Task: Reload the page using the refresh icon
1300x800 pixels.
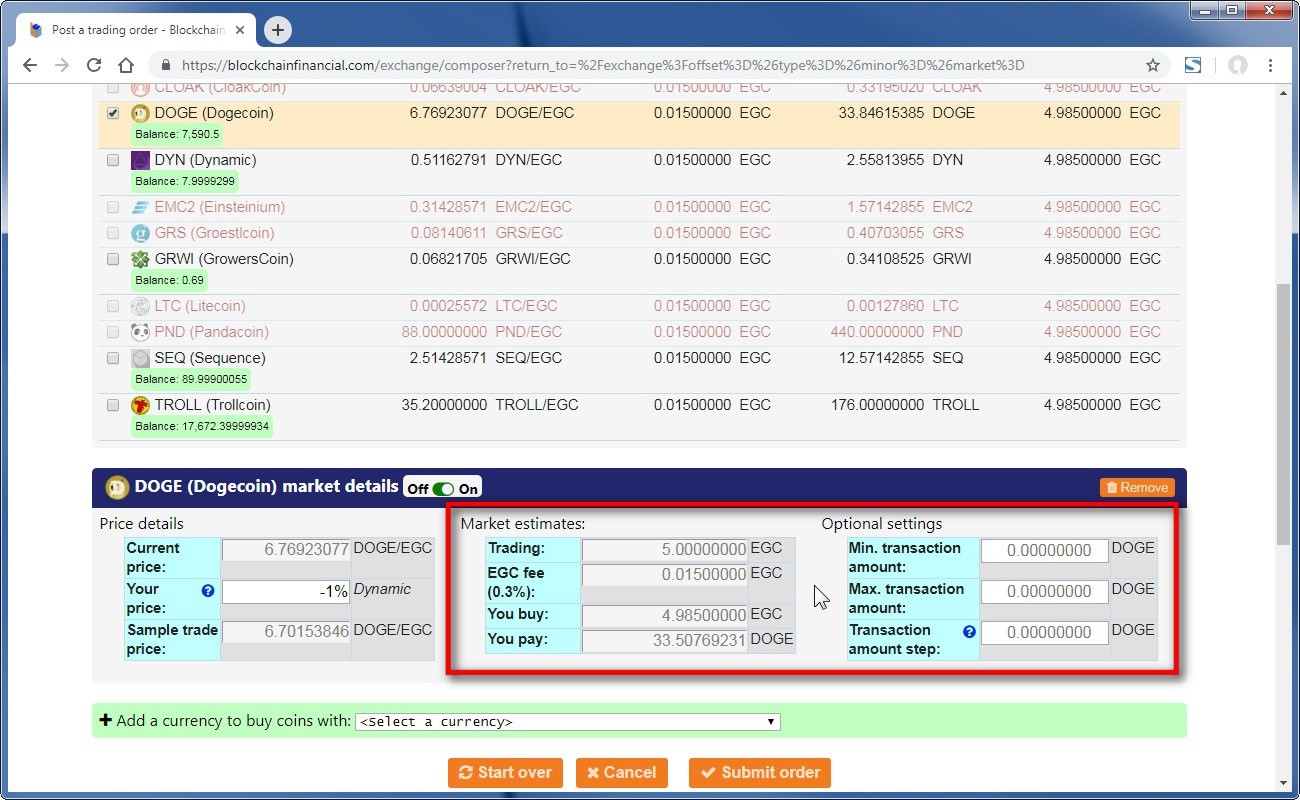Action: (x=94, y=65)
